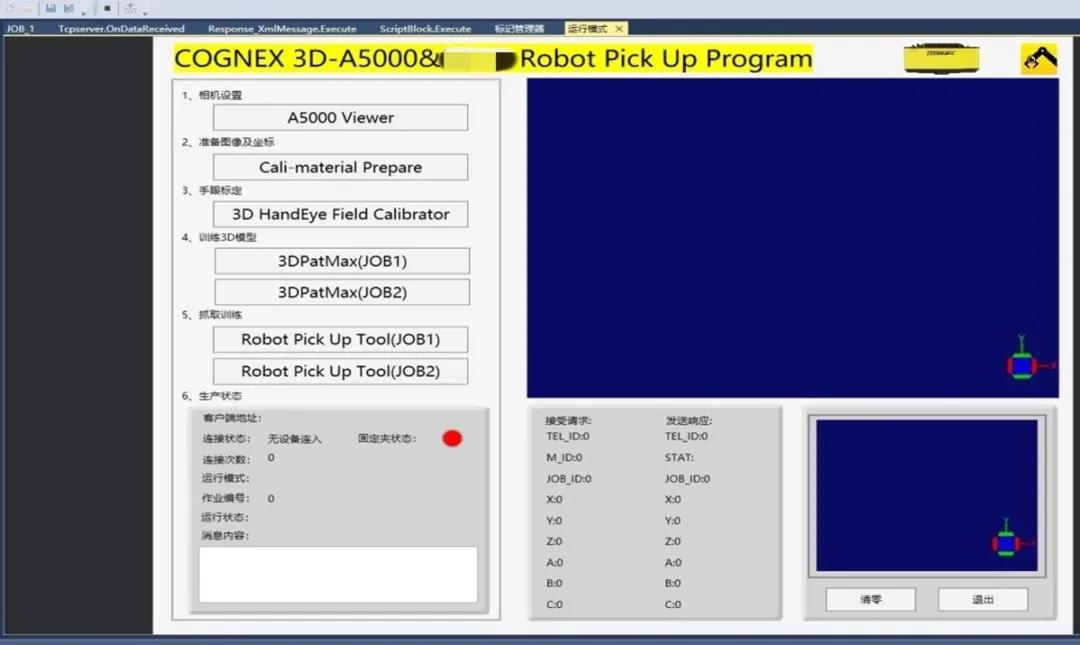Click the large blue 3D viewer
The width and height of the screenshot is (1080, 645).
click(793, 238)
